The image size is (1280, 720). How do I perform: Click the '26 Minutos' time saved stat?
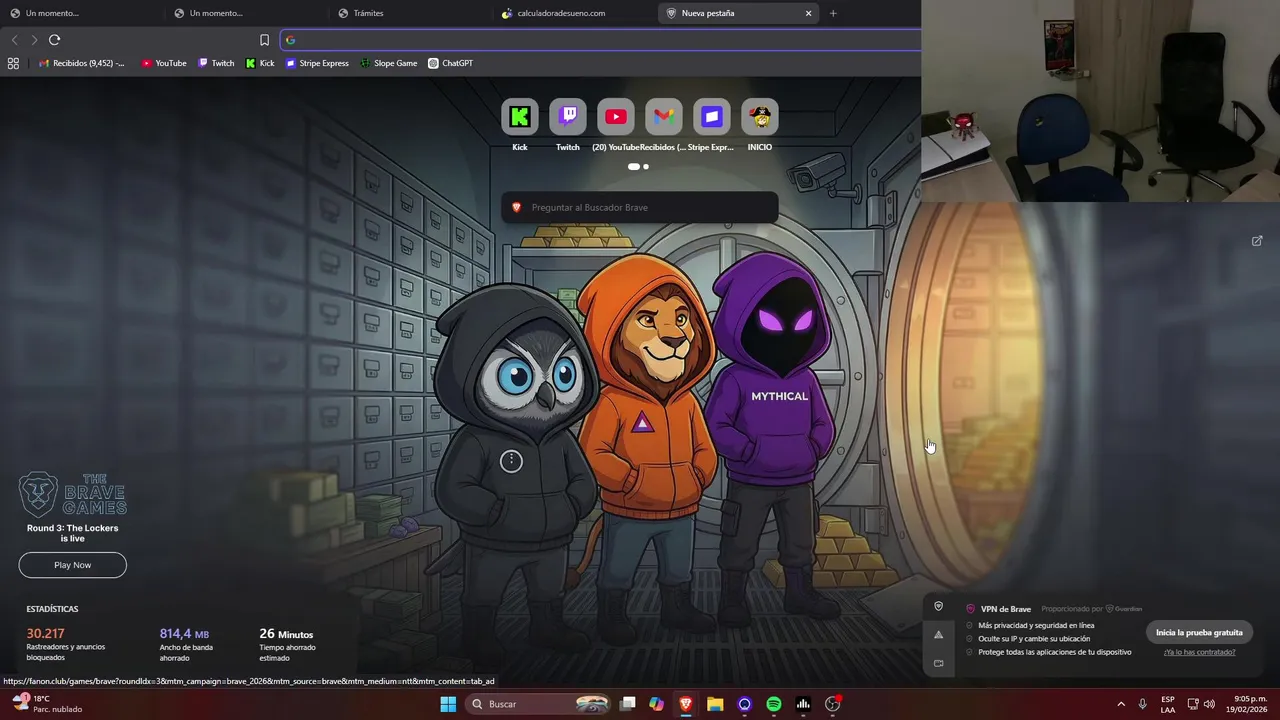click(x=286, y=634)
